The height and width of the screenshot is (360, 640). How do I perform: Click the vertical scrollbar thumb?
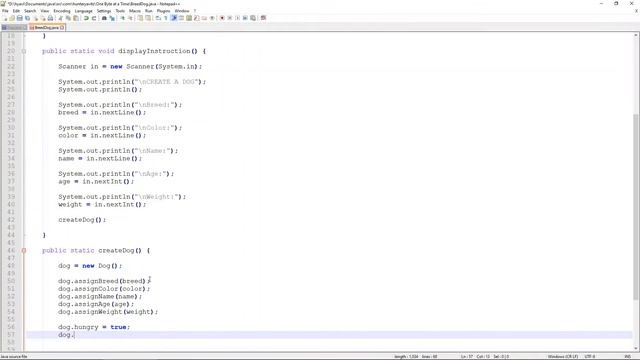(636, 206)
